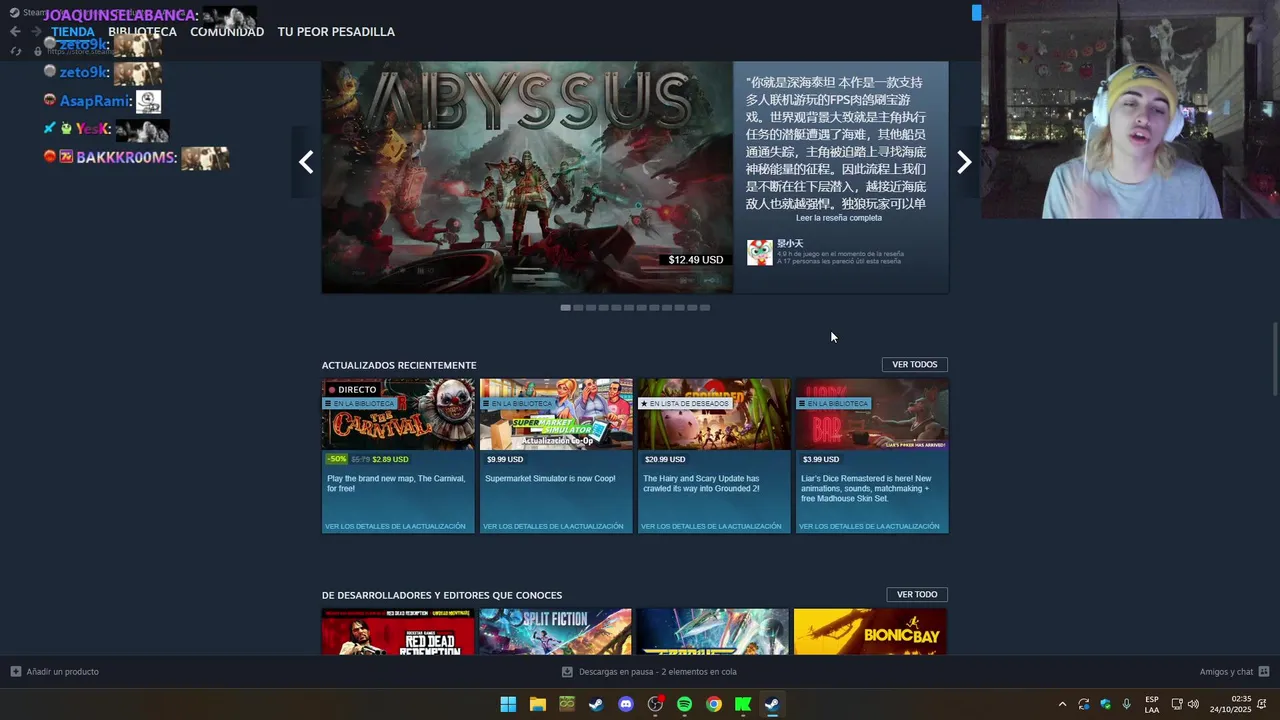The image size is (1280, 720).
Task: Open the green Kick app in taskbar
Action: 743,704
